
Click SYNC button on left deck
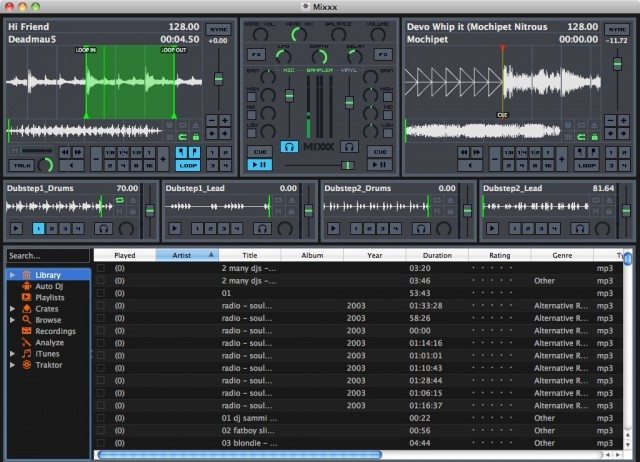pos(218,29)
